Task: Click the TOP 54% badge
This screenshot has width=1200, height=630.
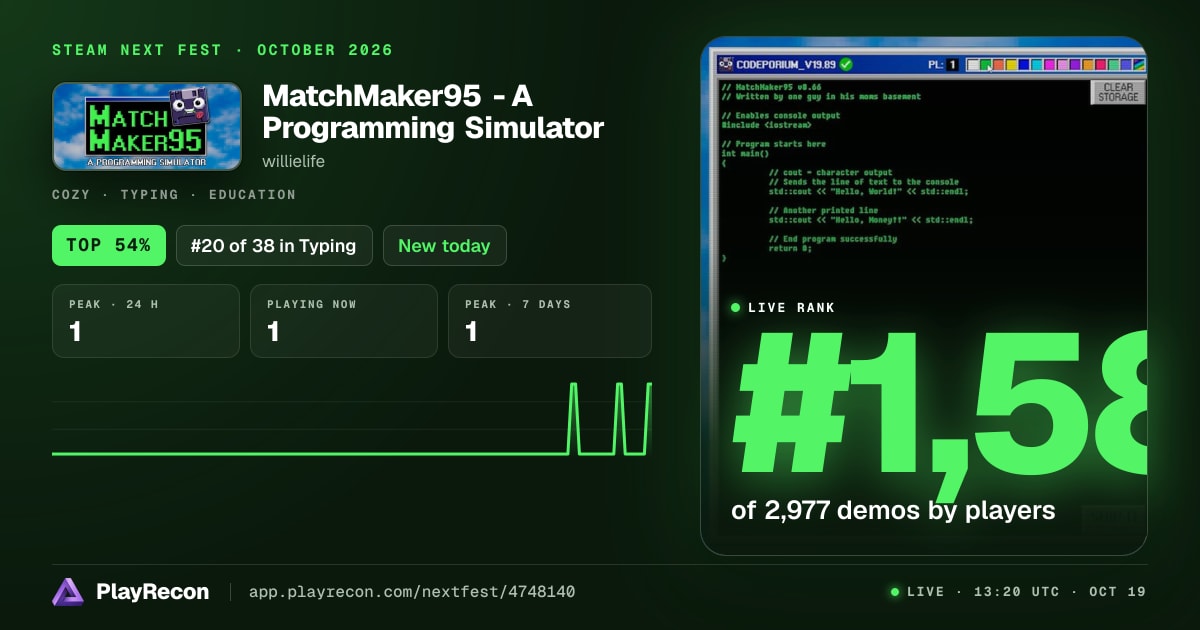Action: click(x=108, y=245)
